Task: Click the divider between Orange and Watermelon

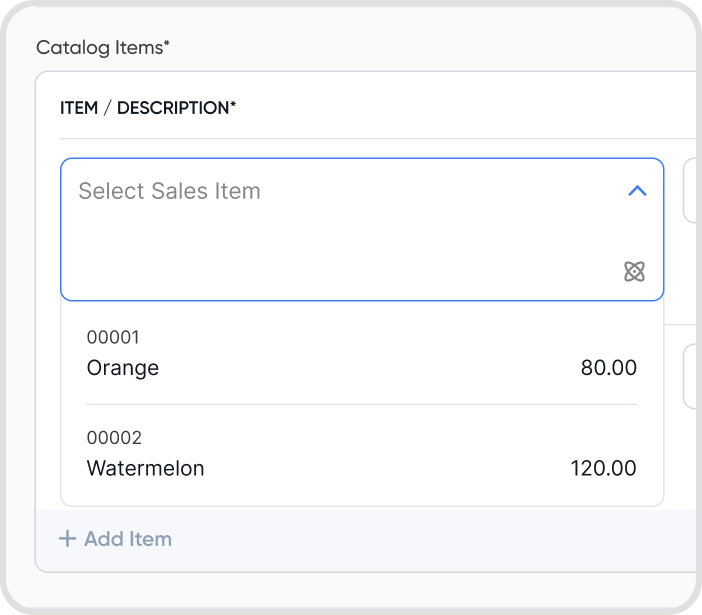Action: (362, 404)
